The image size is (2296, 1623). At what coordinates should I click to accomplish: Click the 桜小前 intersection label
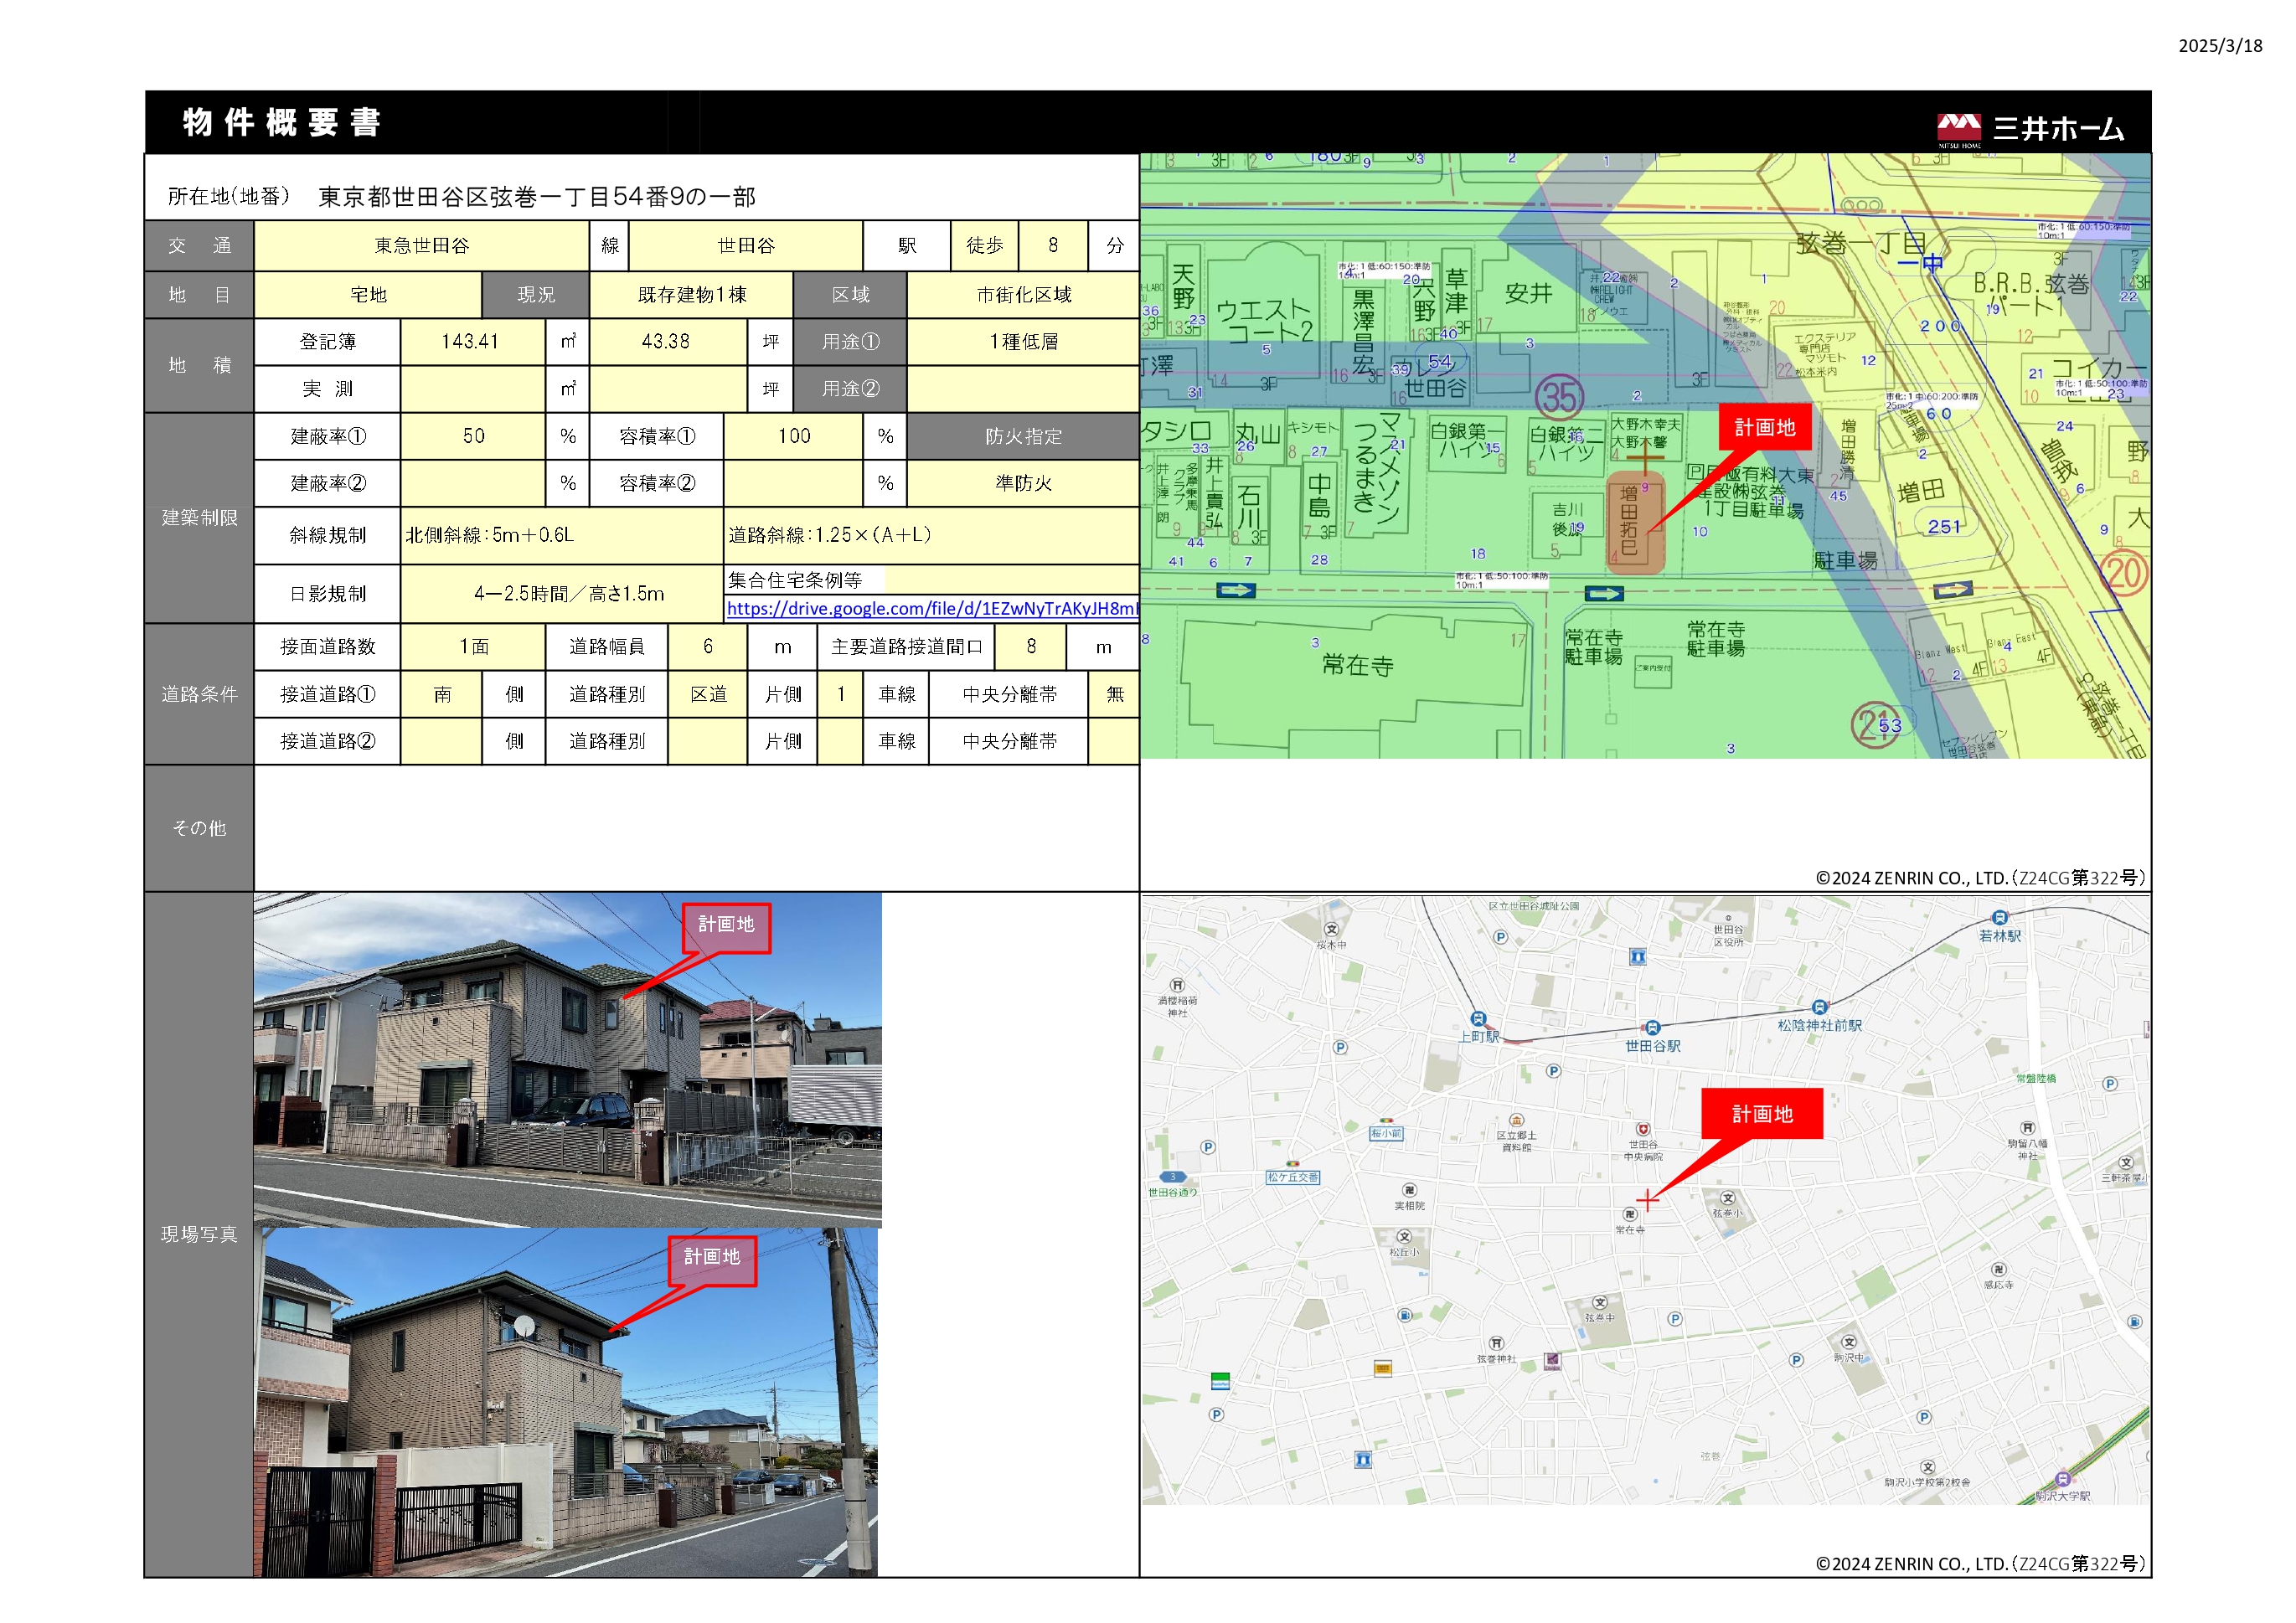coord(1386,1133)
